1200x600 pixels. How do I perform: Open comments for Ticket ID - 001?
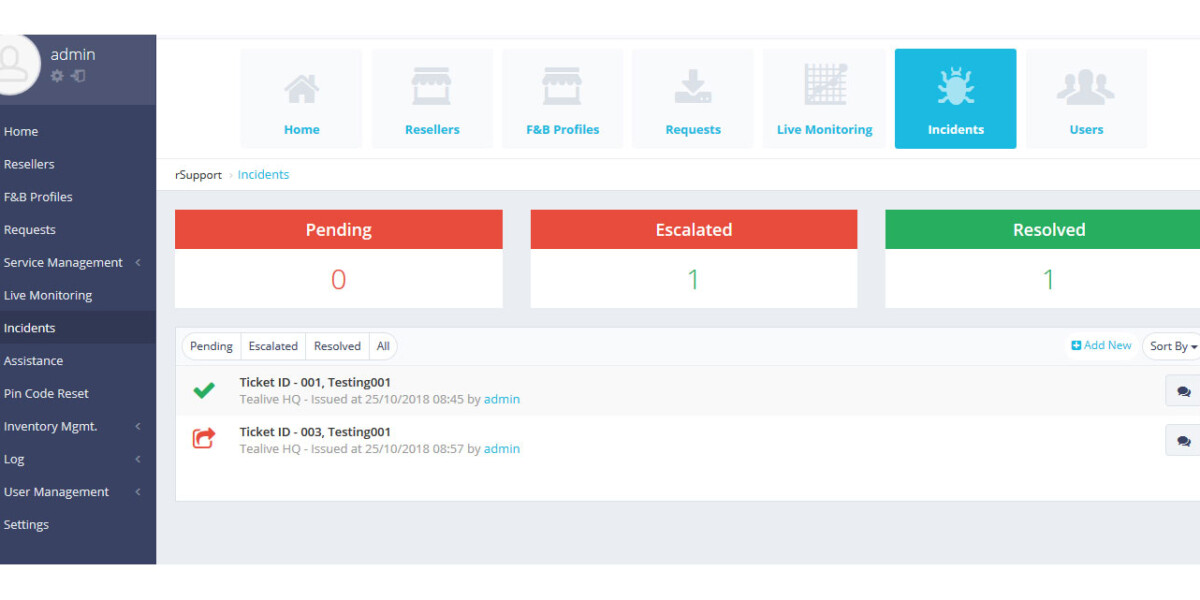(x=1183, y=391)
